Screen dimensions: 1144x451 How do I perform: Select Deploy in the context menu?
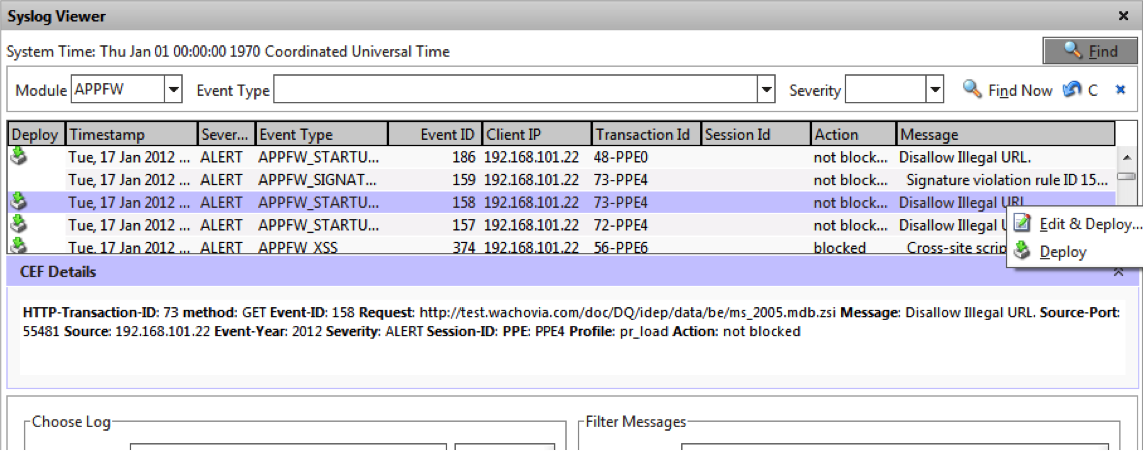(1062, 252)
